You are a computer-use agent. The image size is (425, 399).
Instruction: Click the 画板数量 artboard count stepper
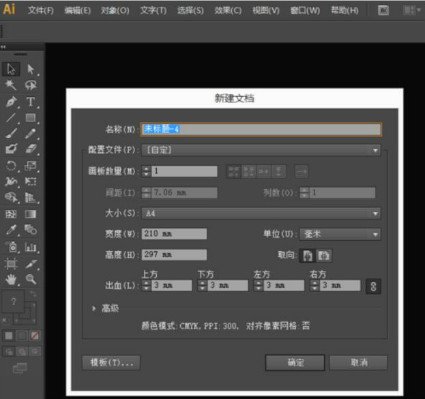pyautogui.click(x=146, y=171)
